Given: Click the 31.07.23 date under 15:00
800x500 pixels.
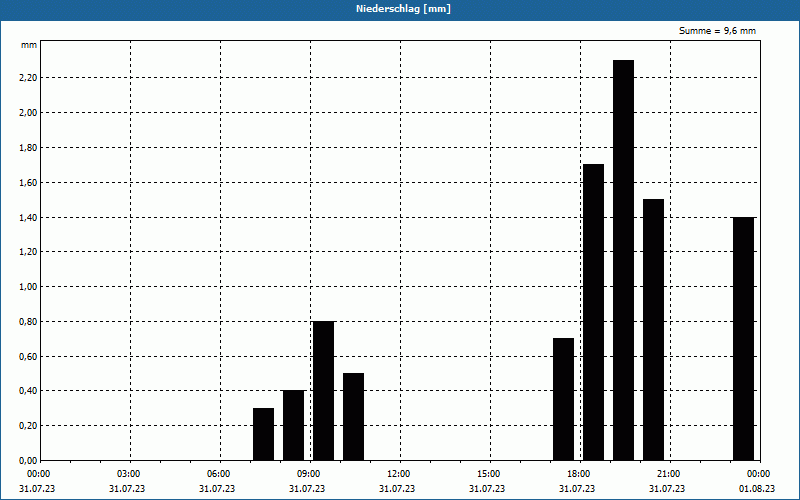Looking at the screenshot, I should [x=487, y=488].
